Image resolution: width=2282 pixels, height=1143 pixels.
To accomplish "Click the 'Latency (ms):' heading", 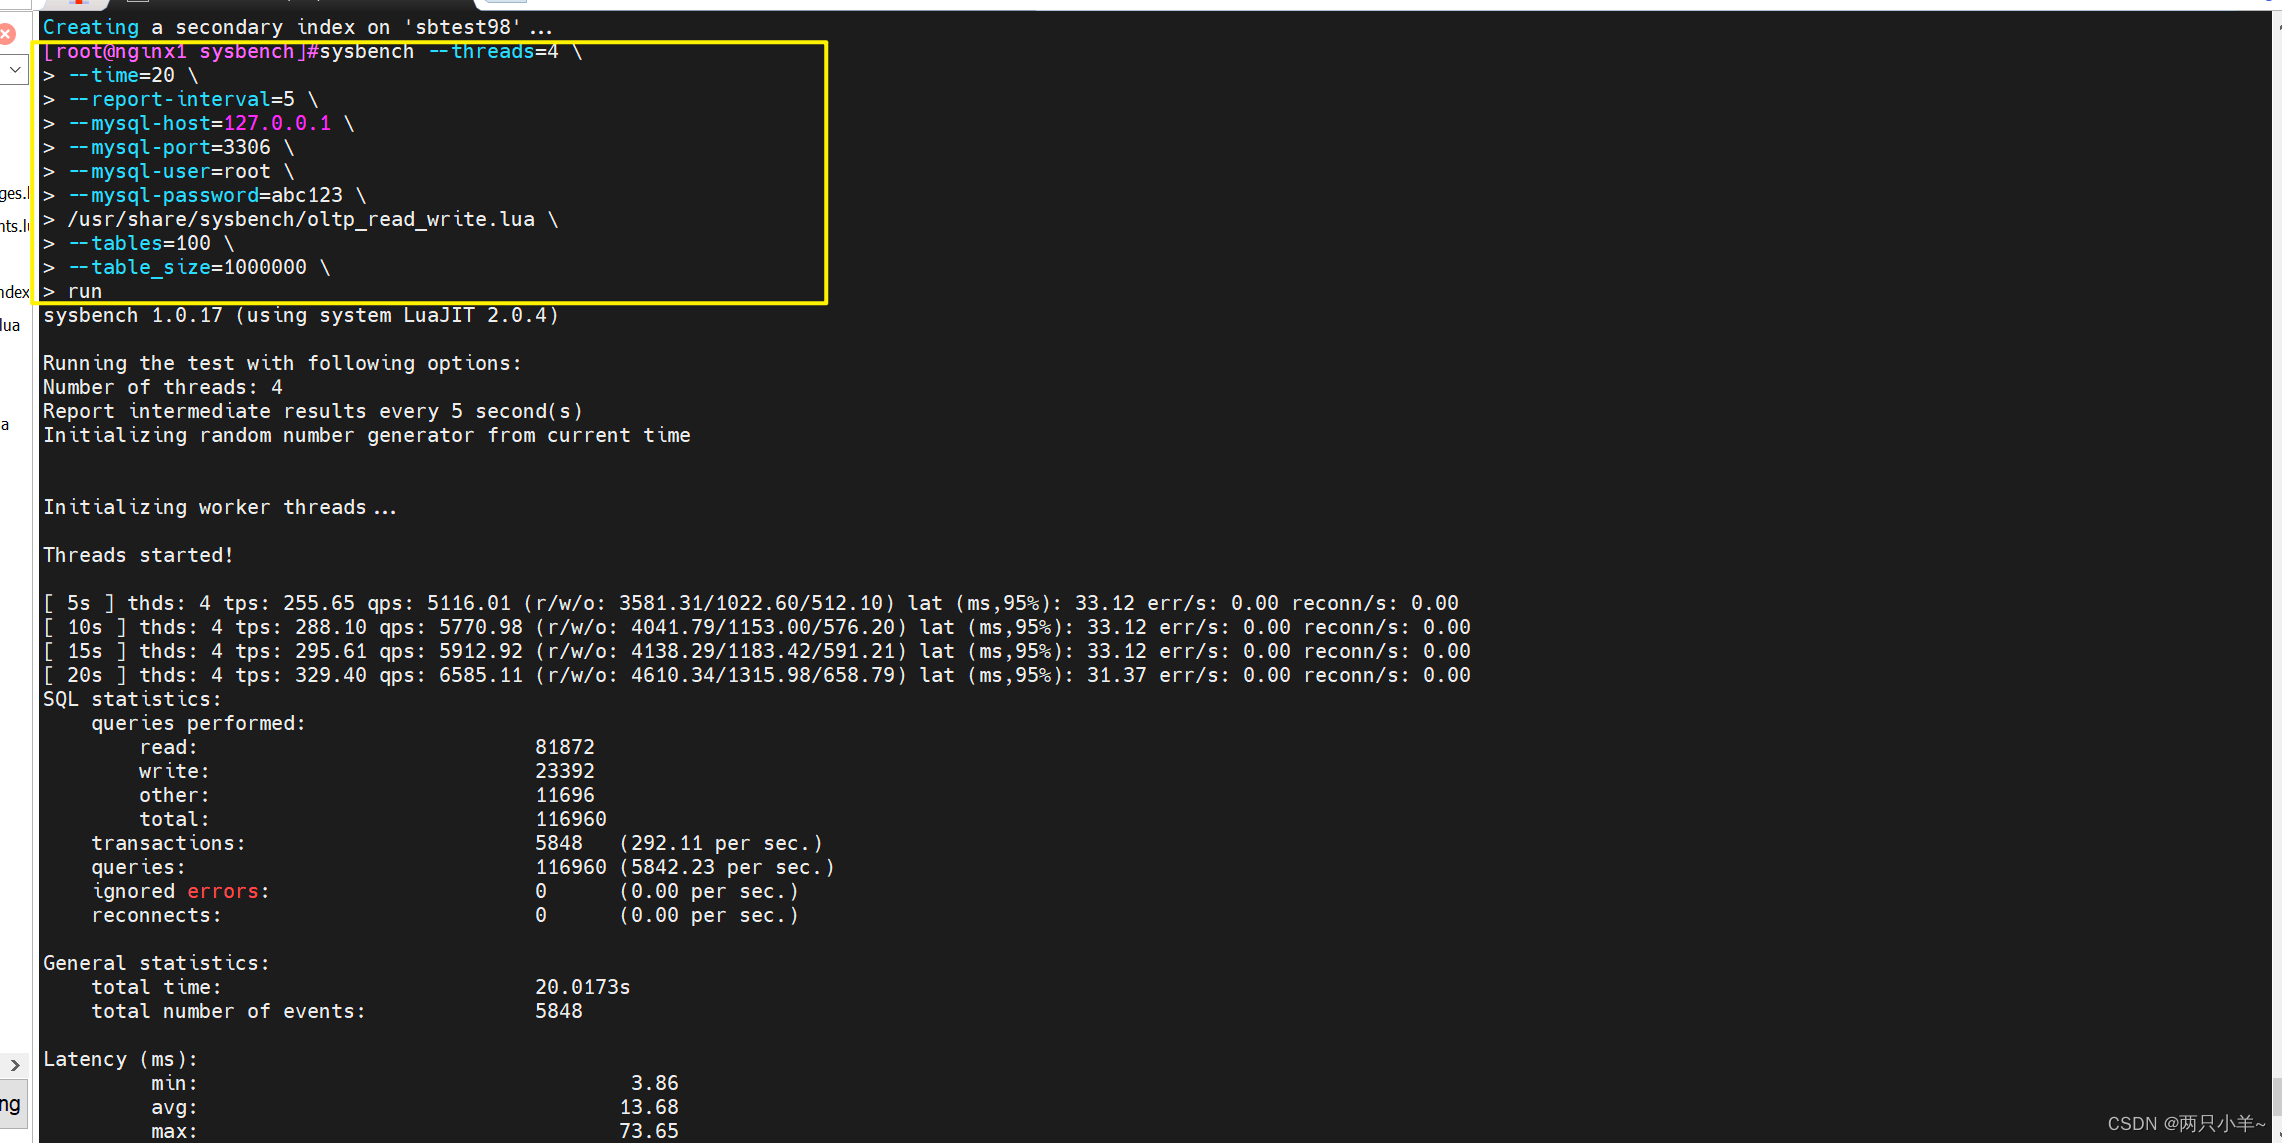I will pyautogui.click(x=121, y=1059).
